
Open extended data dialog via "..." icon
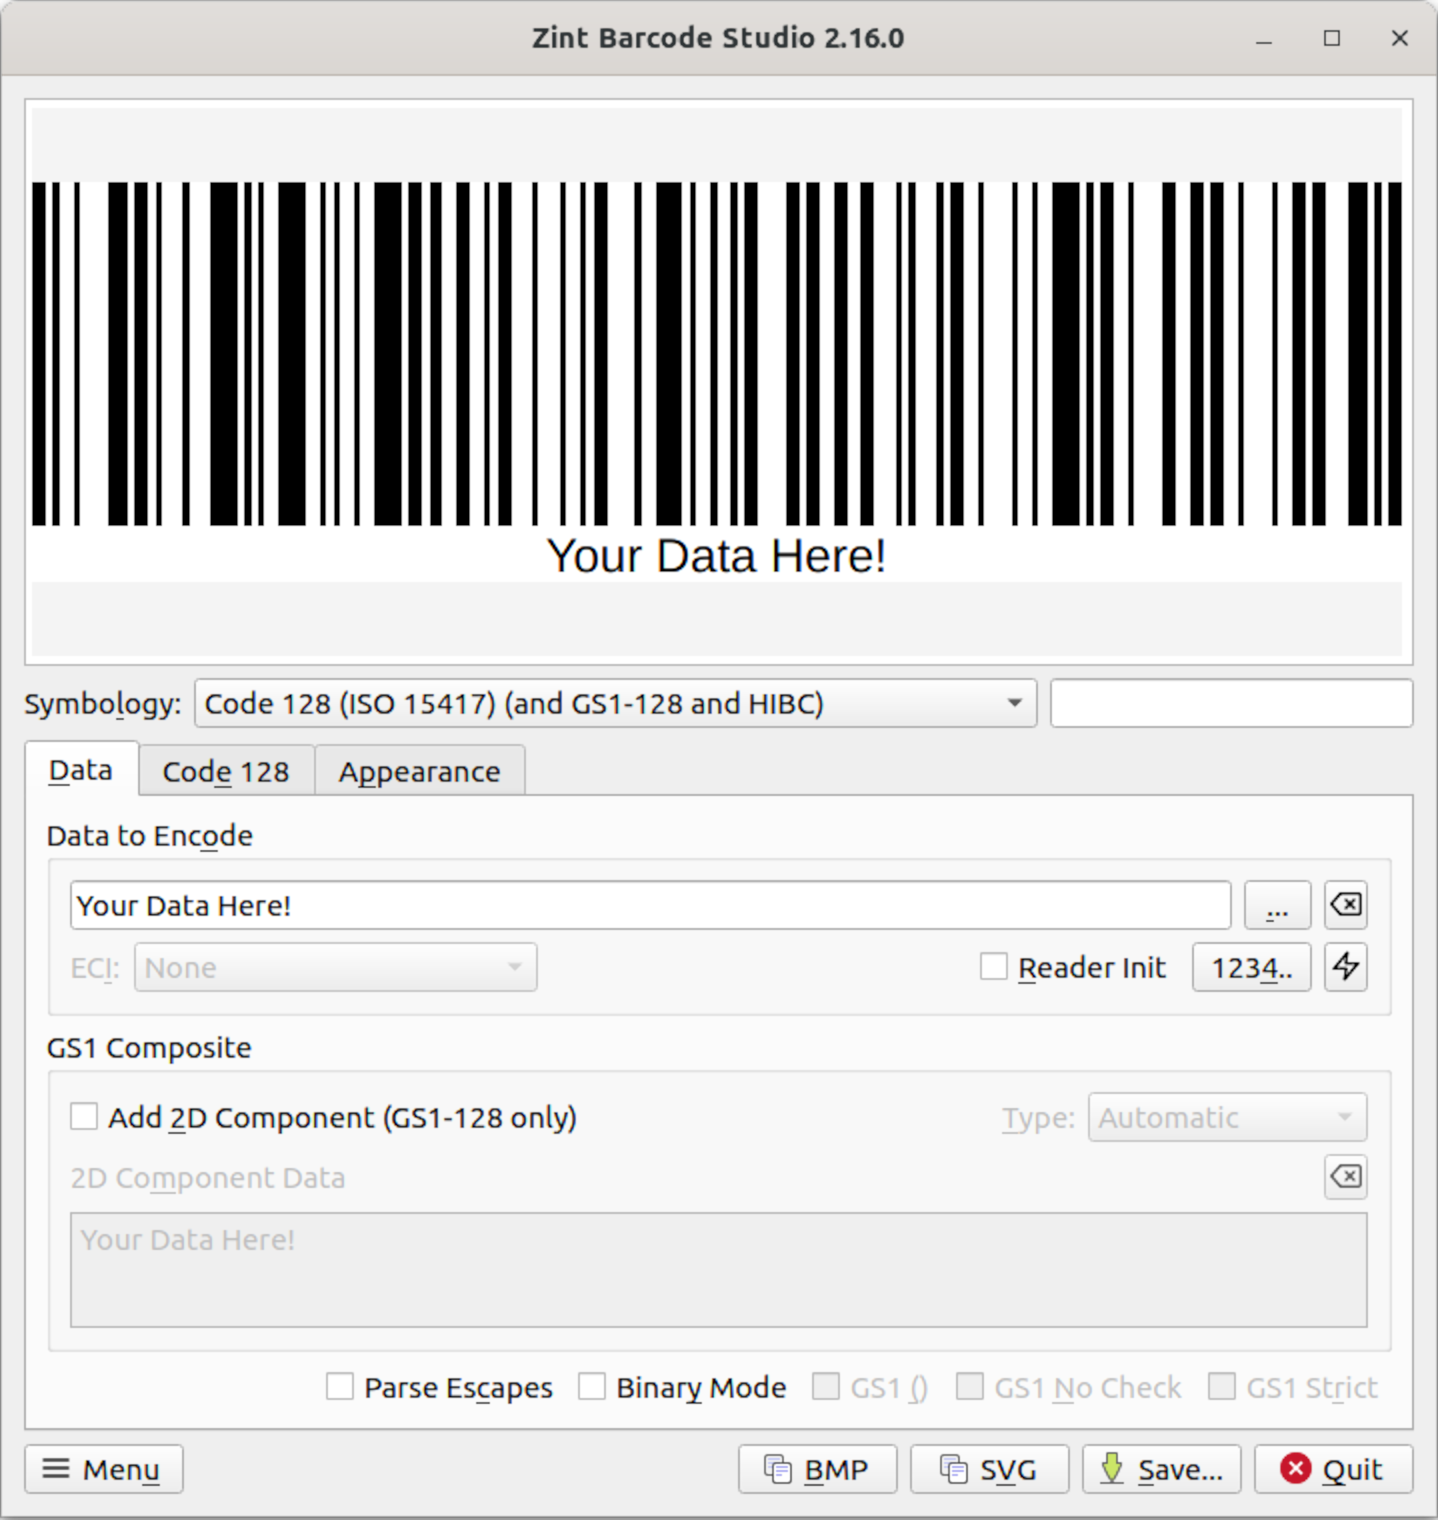[x=1277, y=905]
